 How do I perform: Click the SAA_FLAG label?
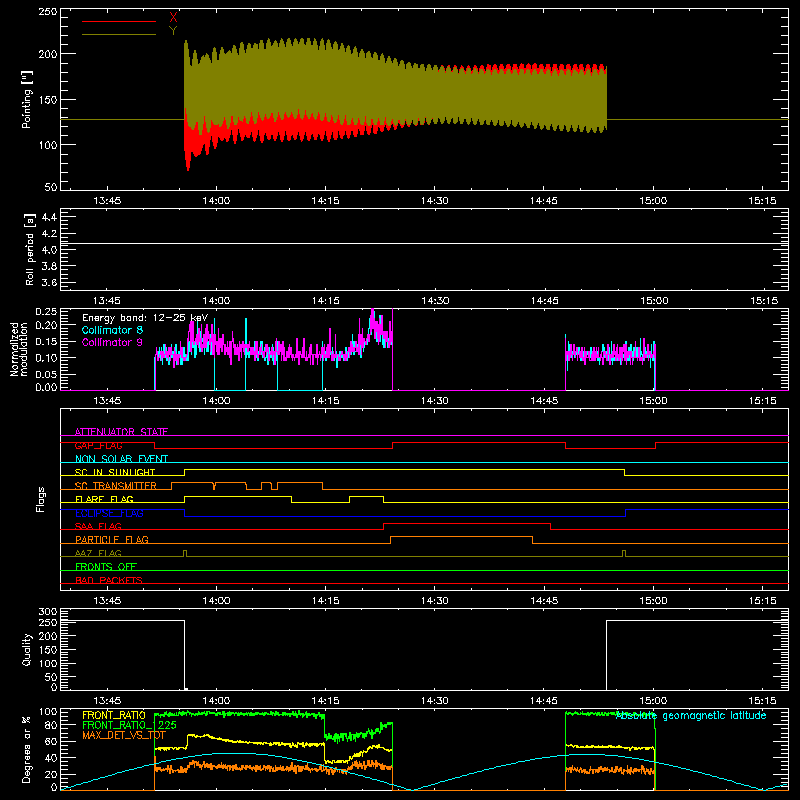pyautogui.click(x=98, y=526)
